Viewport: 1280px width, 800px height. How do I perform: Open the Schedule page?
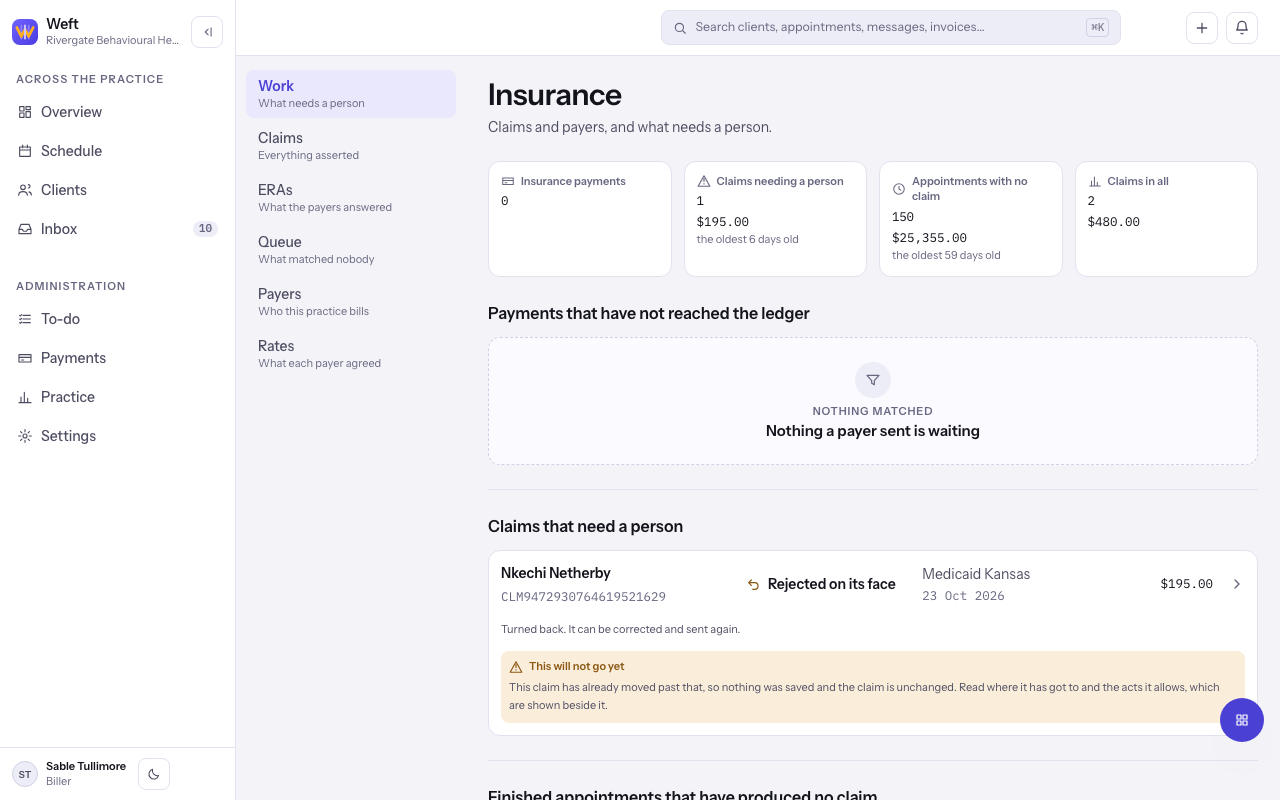coord(118,151)
